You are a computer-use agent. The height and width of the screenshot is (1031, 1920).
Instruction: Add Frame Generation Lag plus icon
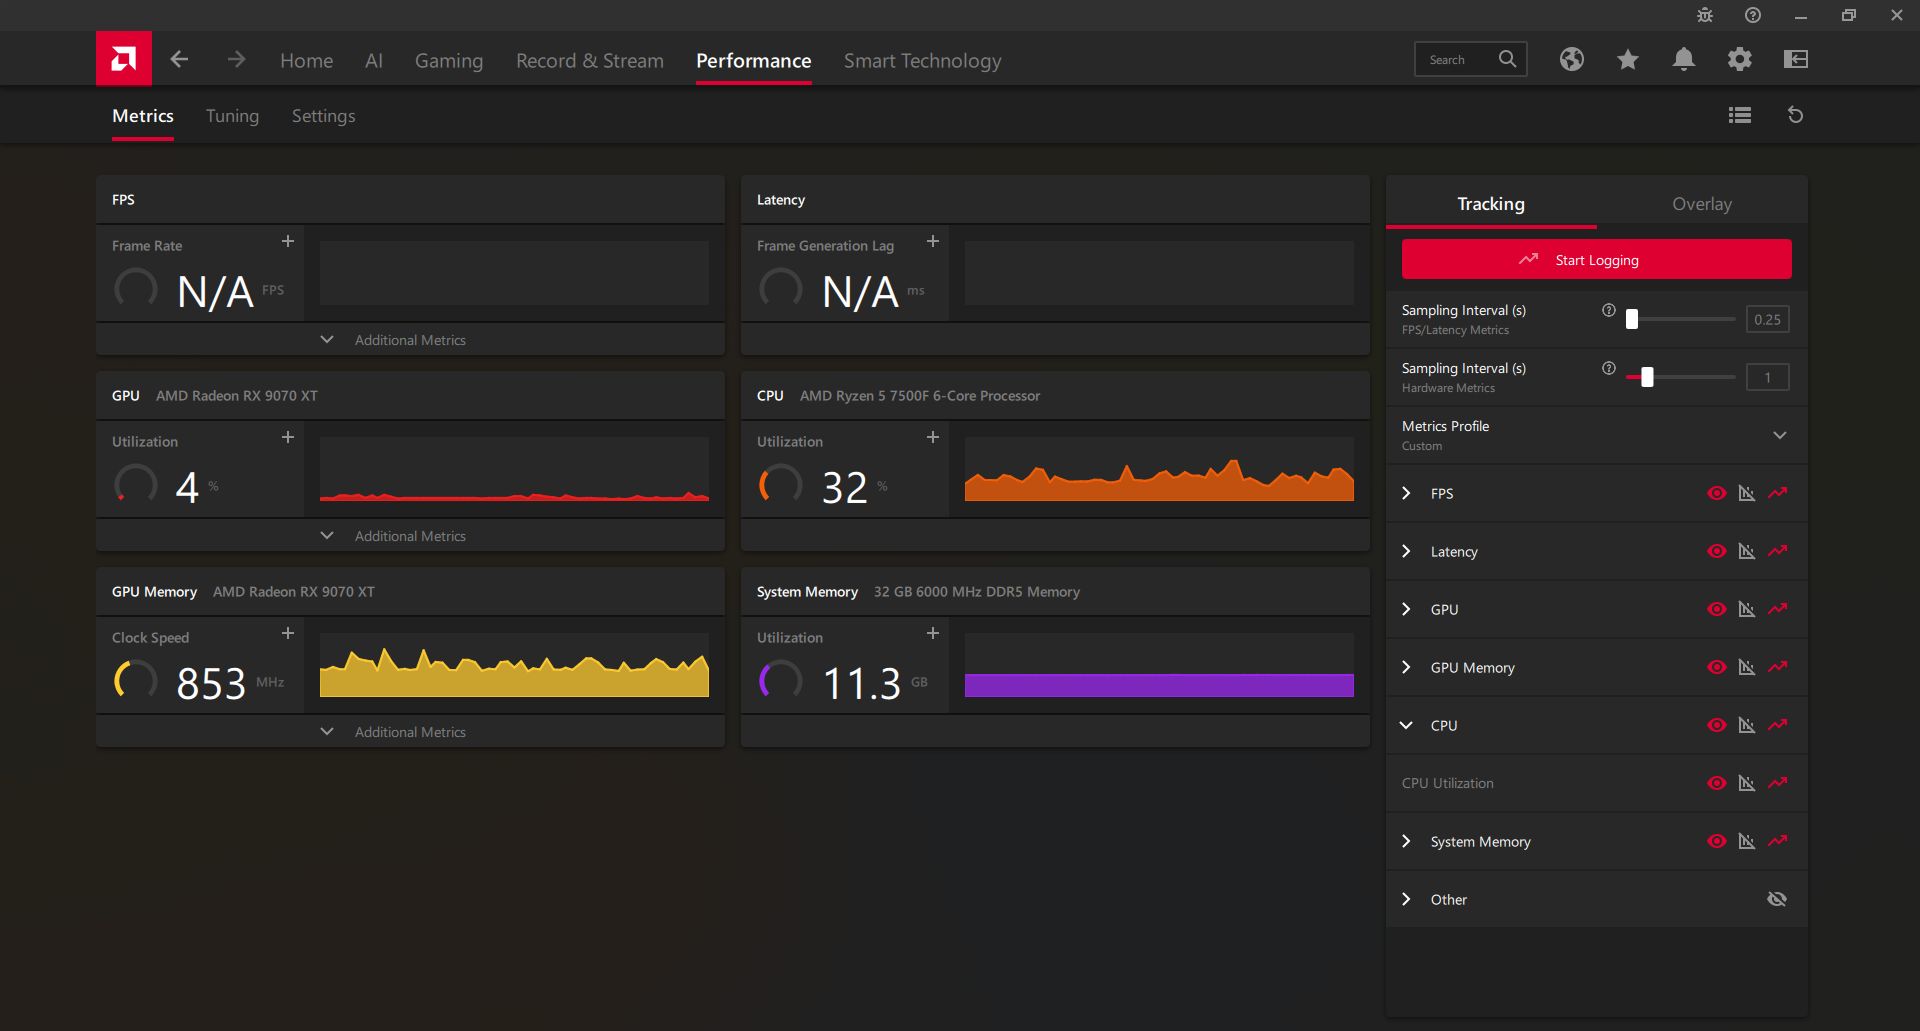(x=933, y=241)
